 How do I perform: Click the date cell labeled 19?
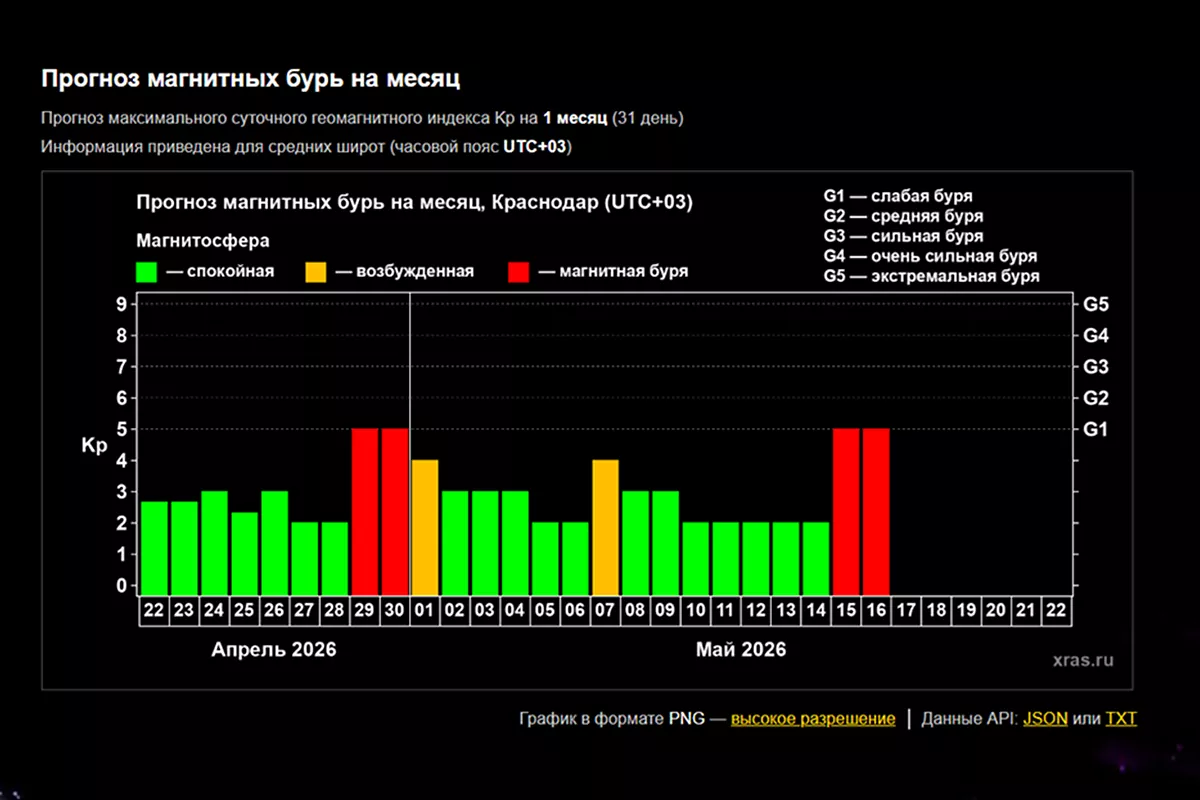pos(966,611)
